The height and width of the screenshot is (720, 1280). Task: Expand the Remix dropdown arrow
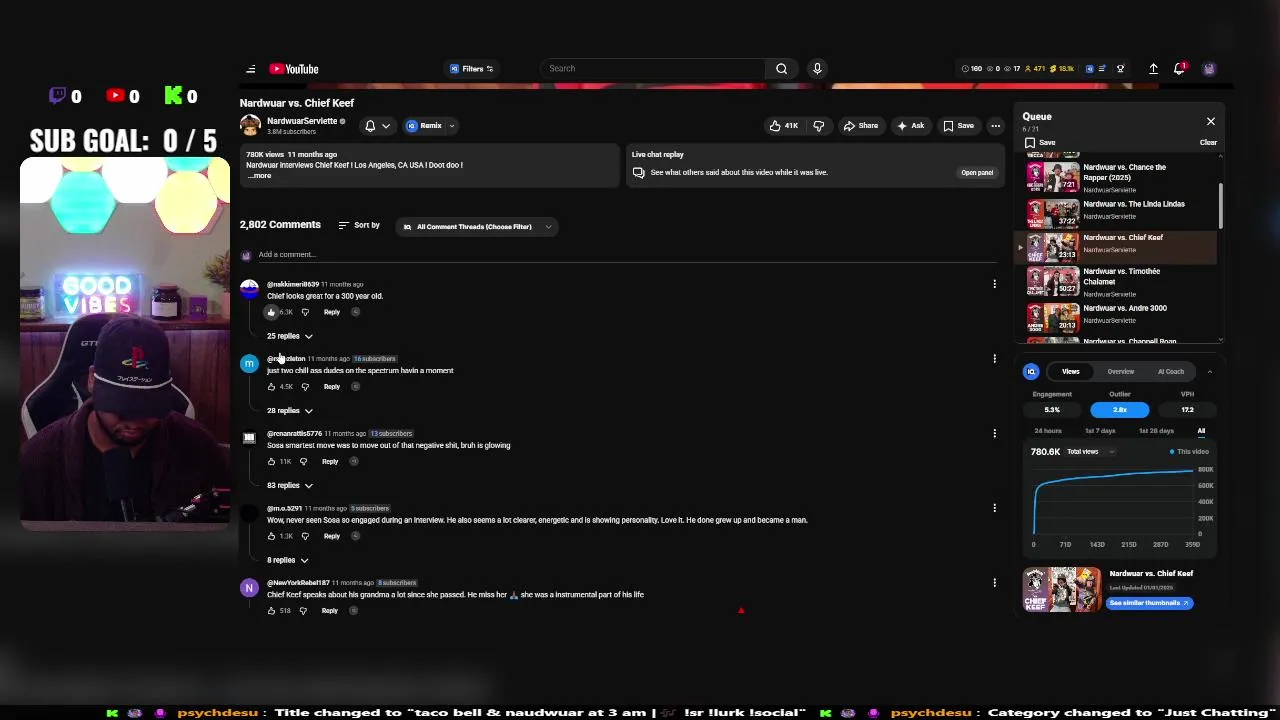(x=452, y=126)
